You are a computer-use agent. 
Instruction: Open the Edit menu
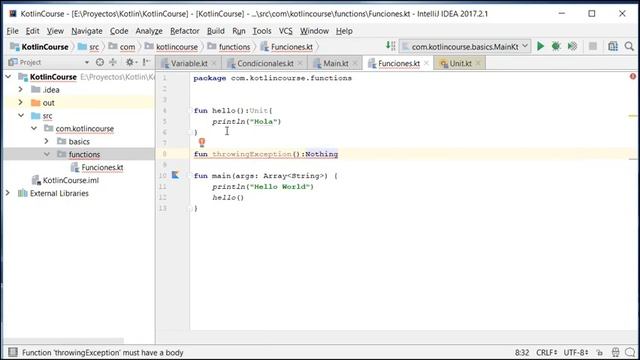click(x=33, y=31)
